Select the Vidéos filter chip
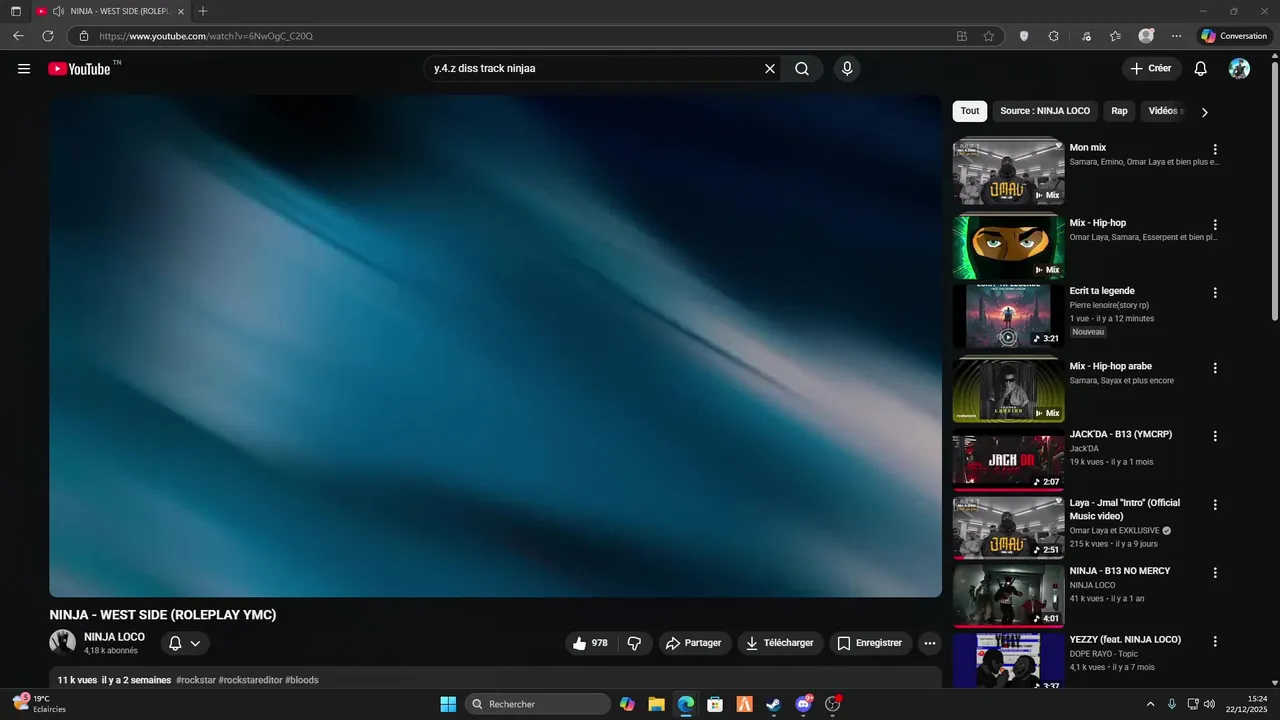The image size is (1280, 720). pyautogui.click(x=1163, y=111)
